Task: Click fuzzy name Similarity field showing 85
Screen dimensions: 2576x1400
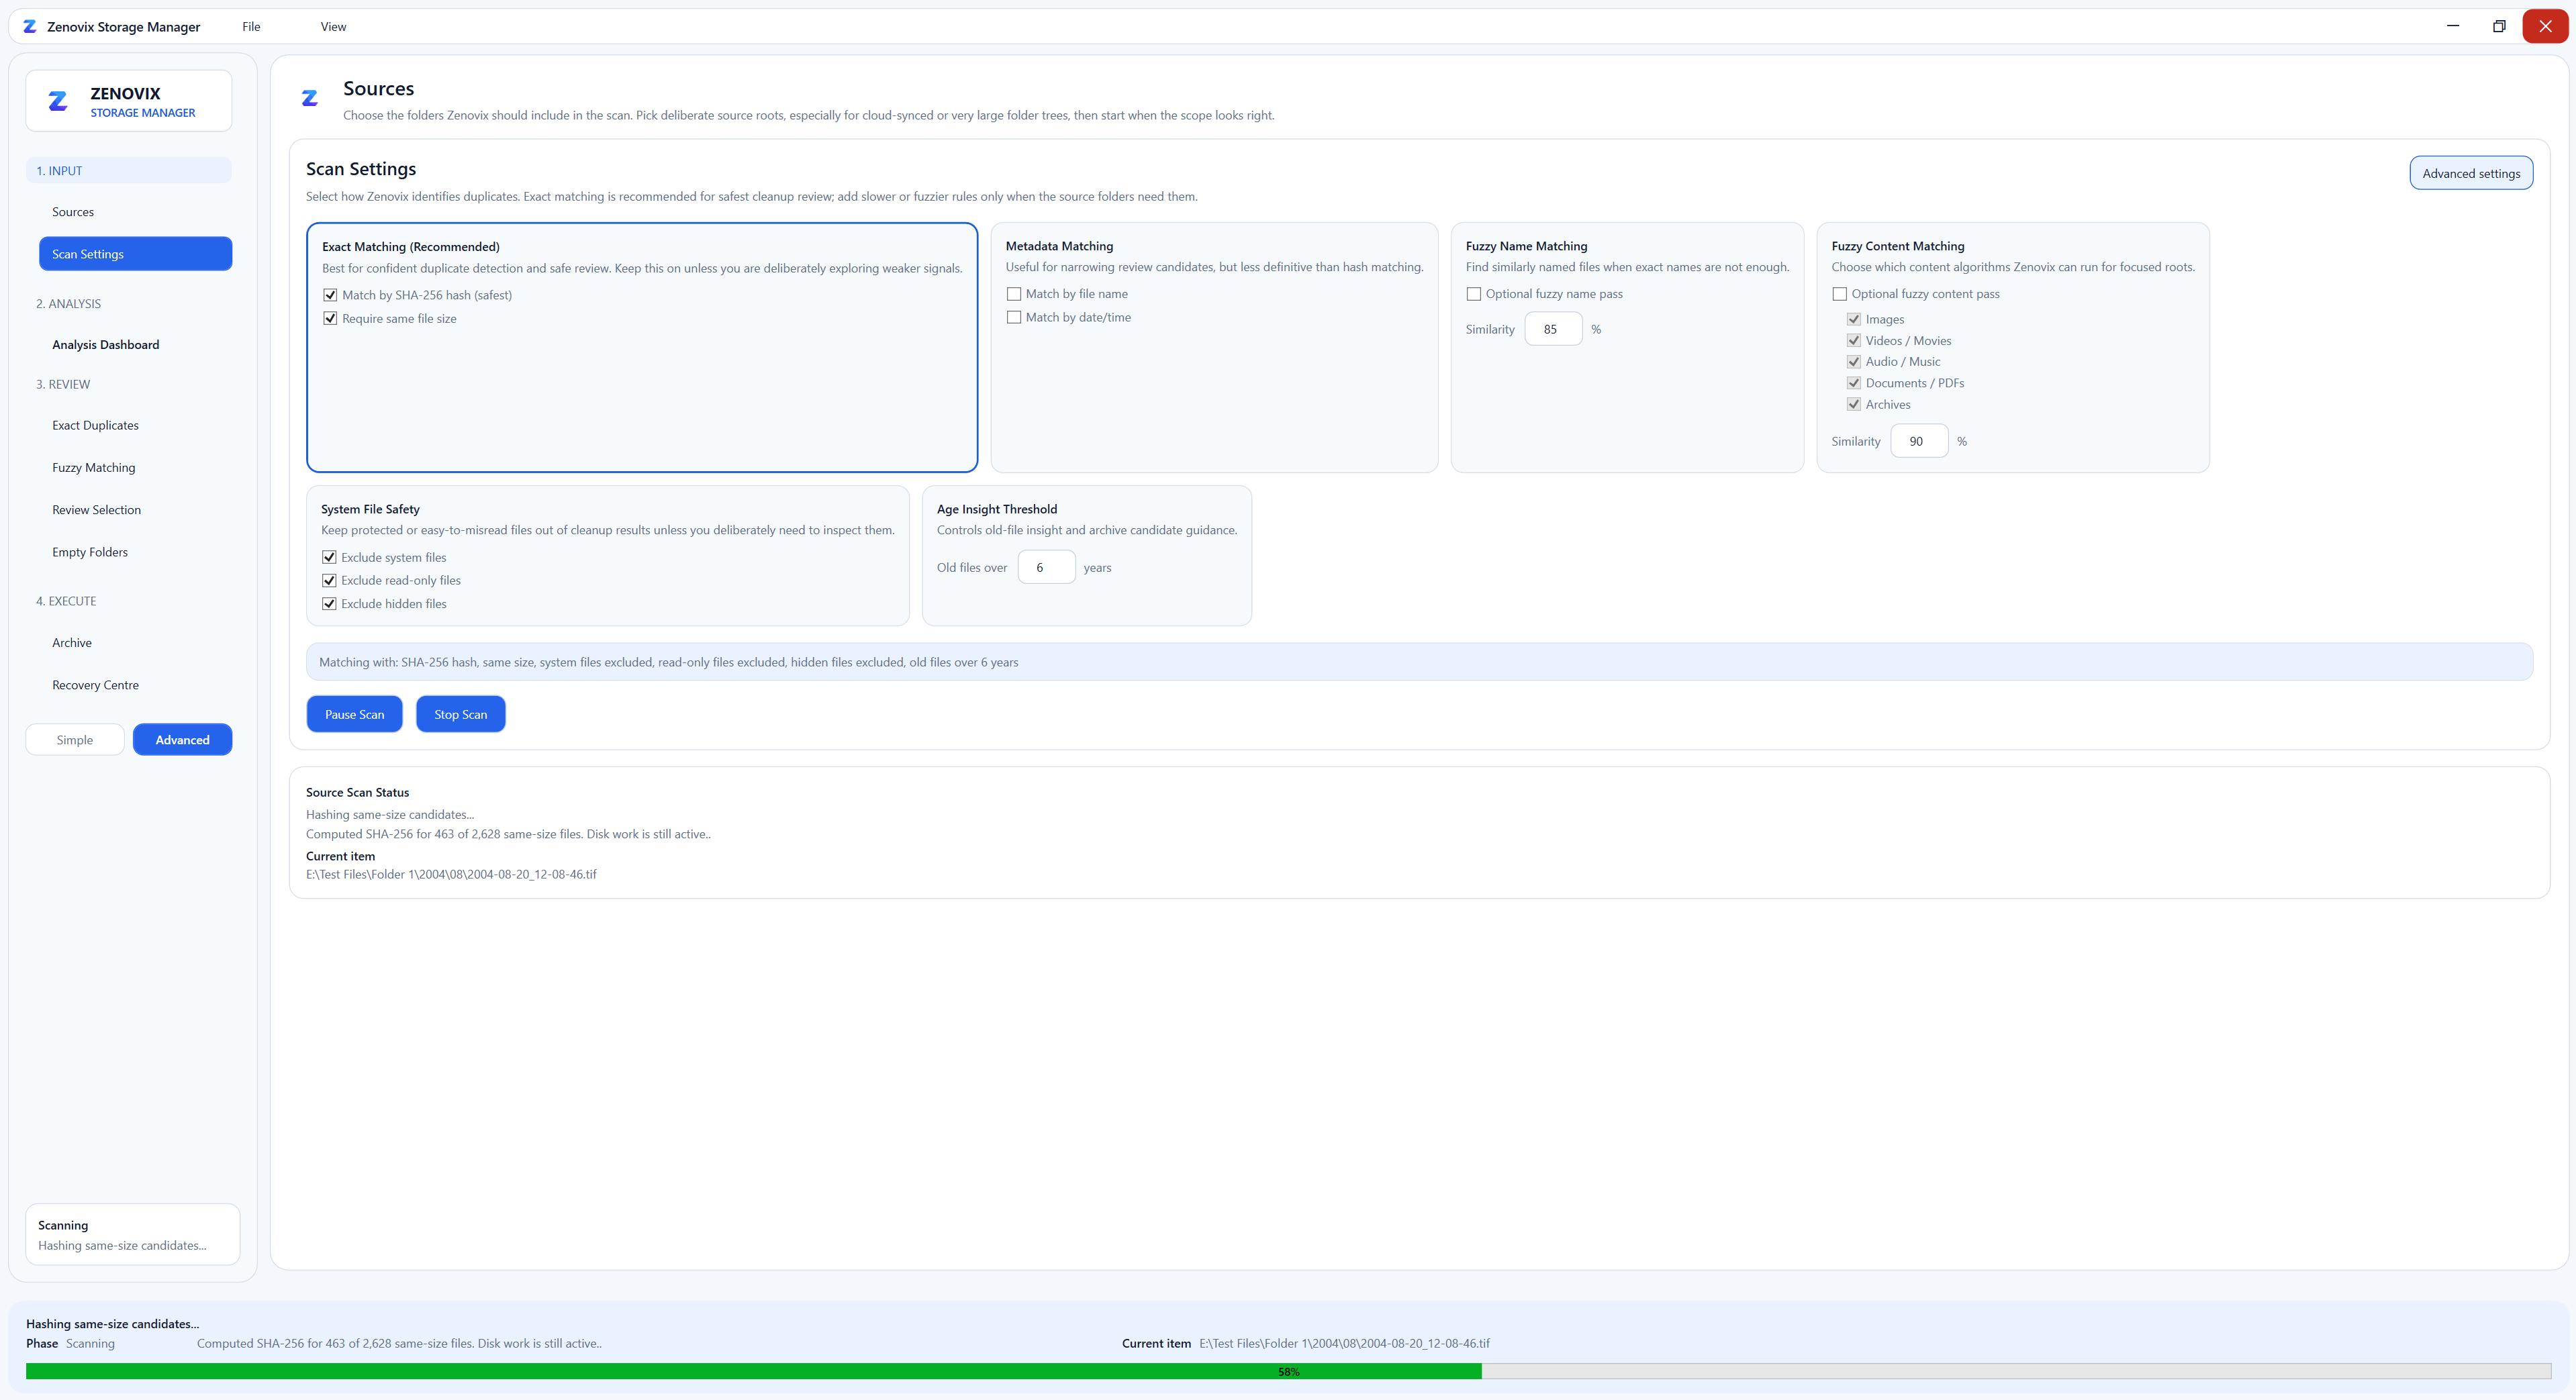Action: click(x=1553, y=329)
